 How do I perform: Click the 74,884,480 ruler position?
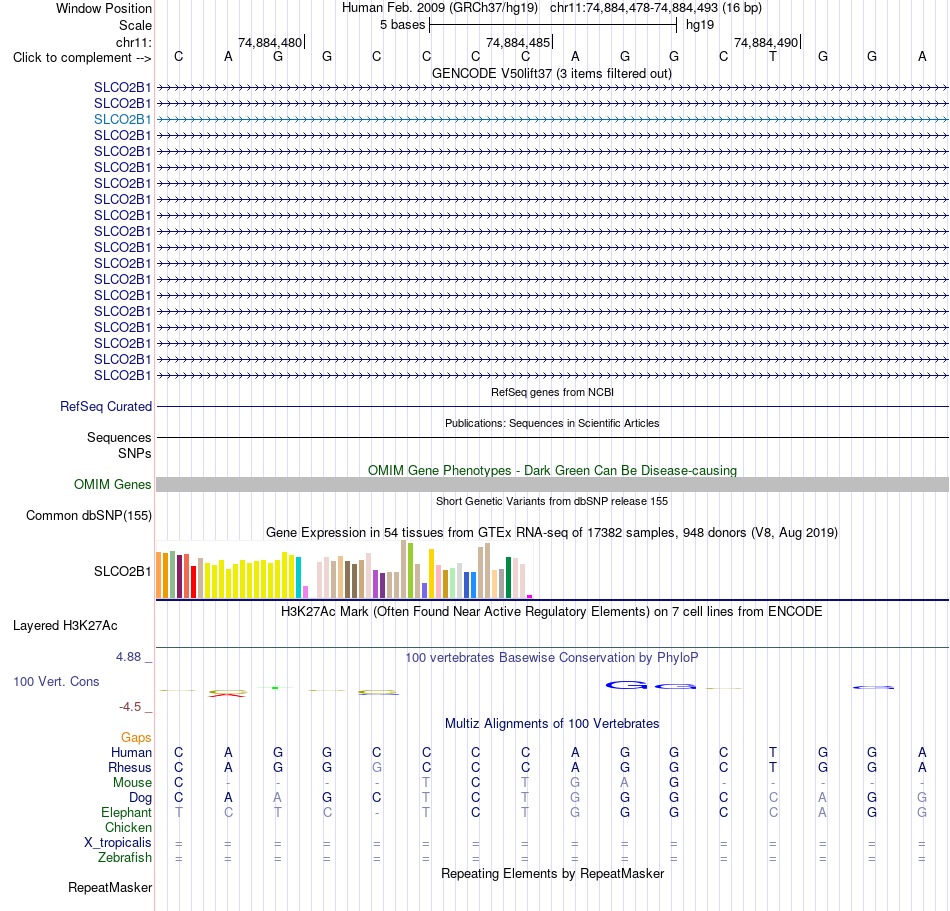270,42
